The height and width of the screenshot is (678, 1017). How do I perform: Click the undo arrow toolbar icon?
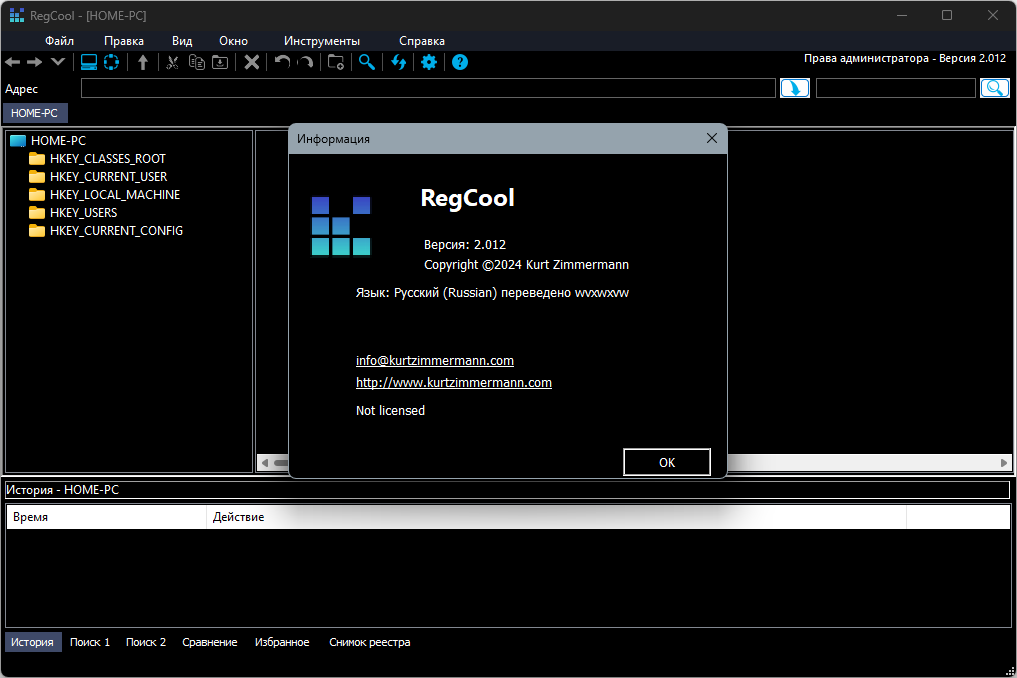(x=282, y=62)
